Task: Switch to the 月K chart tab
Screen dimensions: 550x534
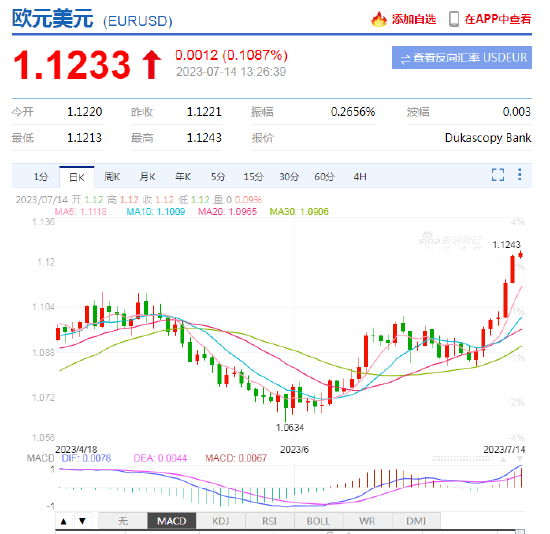Action: click(x=148, y=177)
